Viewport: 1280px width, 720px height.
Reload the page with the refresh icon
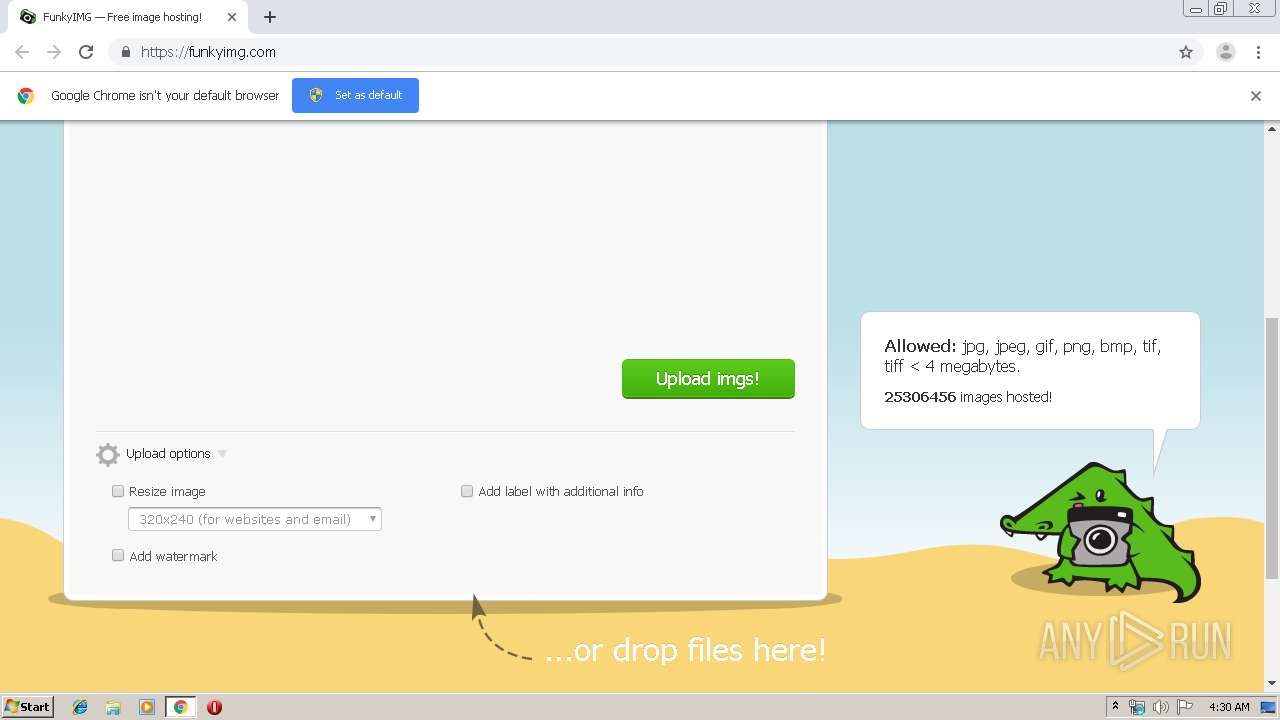(86, 52)
